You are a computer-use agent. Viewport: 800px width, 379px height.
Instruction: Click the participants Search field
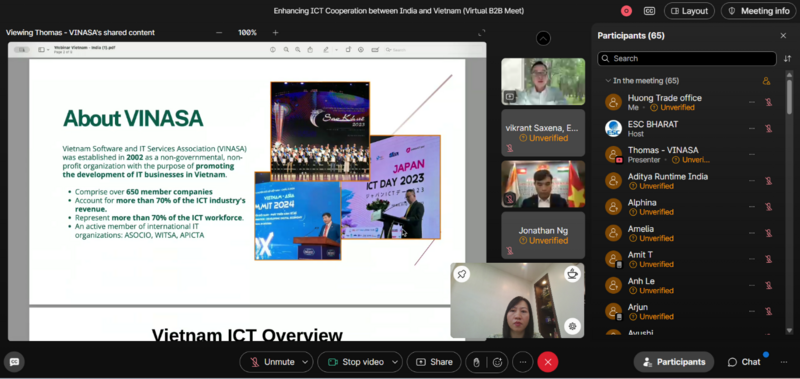click(x=687, y=59)
